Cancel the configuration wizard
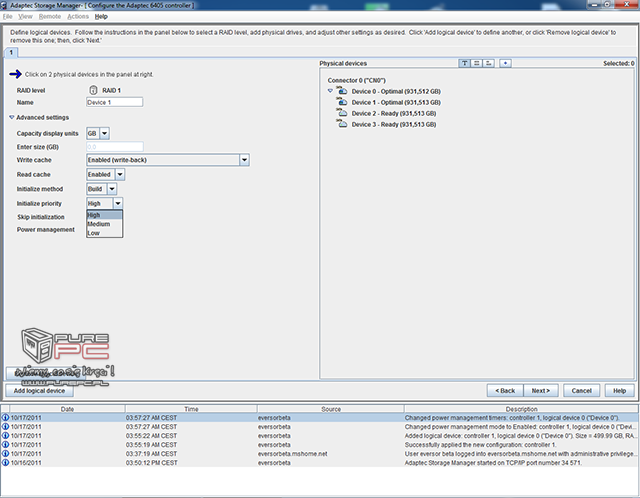The height and width of the screenshot is (498, 640). 581,391
